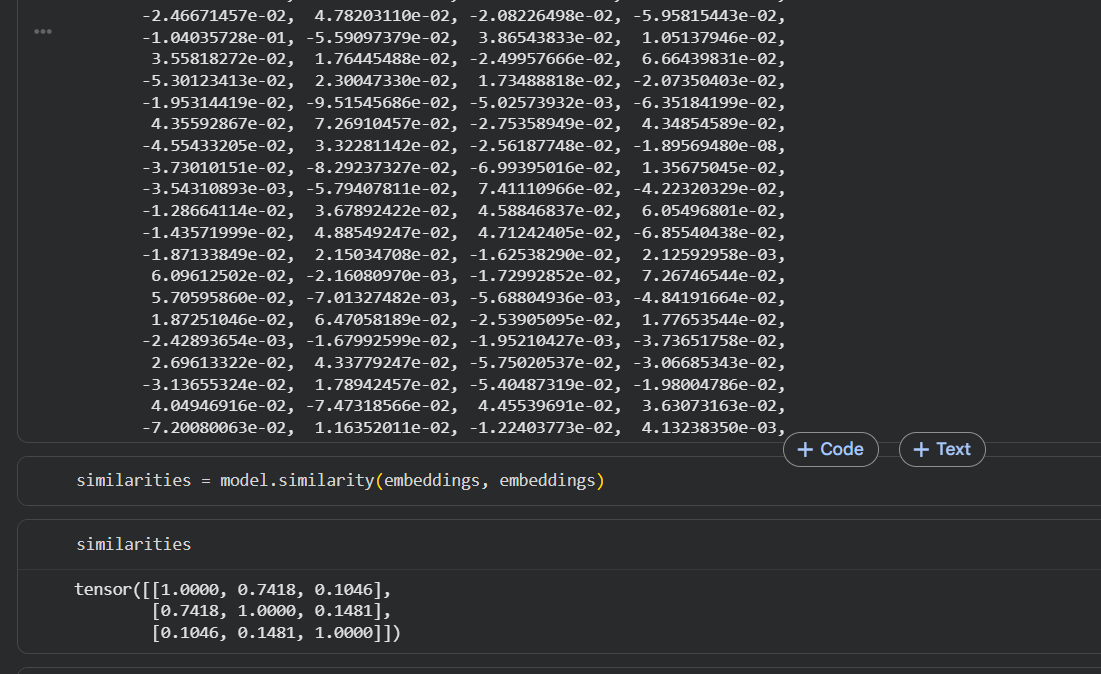1101x674 pixels.
Task: Select the value 4.78203110e-02
Action: (382, 15)
